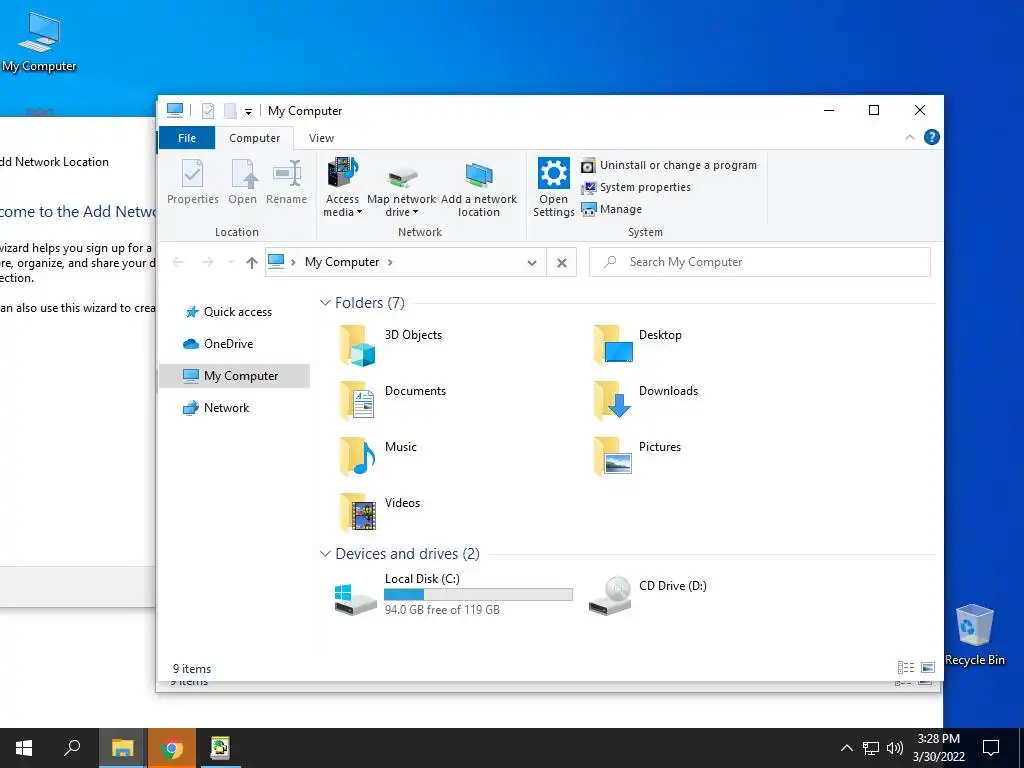
Task: Click the network tray icon
Action: coord(871,748)
